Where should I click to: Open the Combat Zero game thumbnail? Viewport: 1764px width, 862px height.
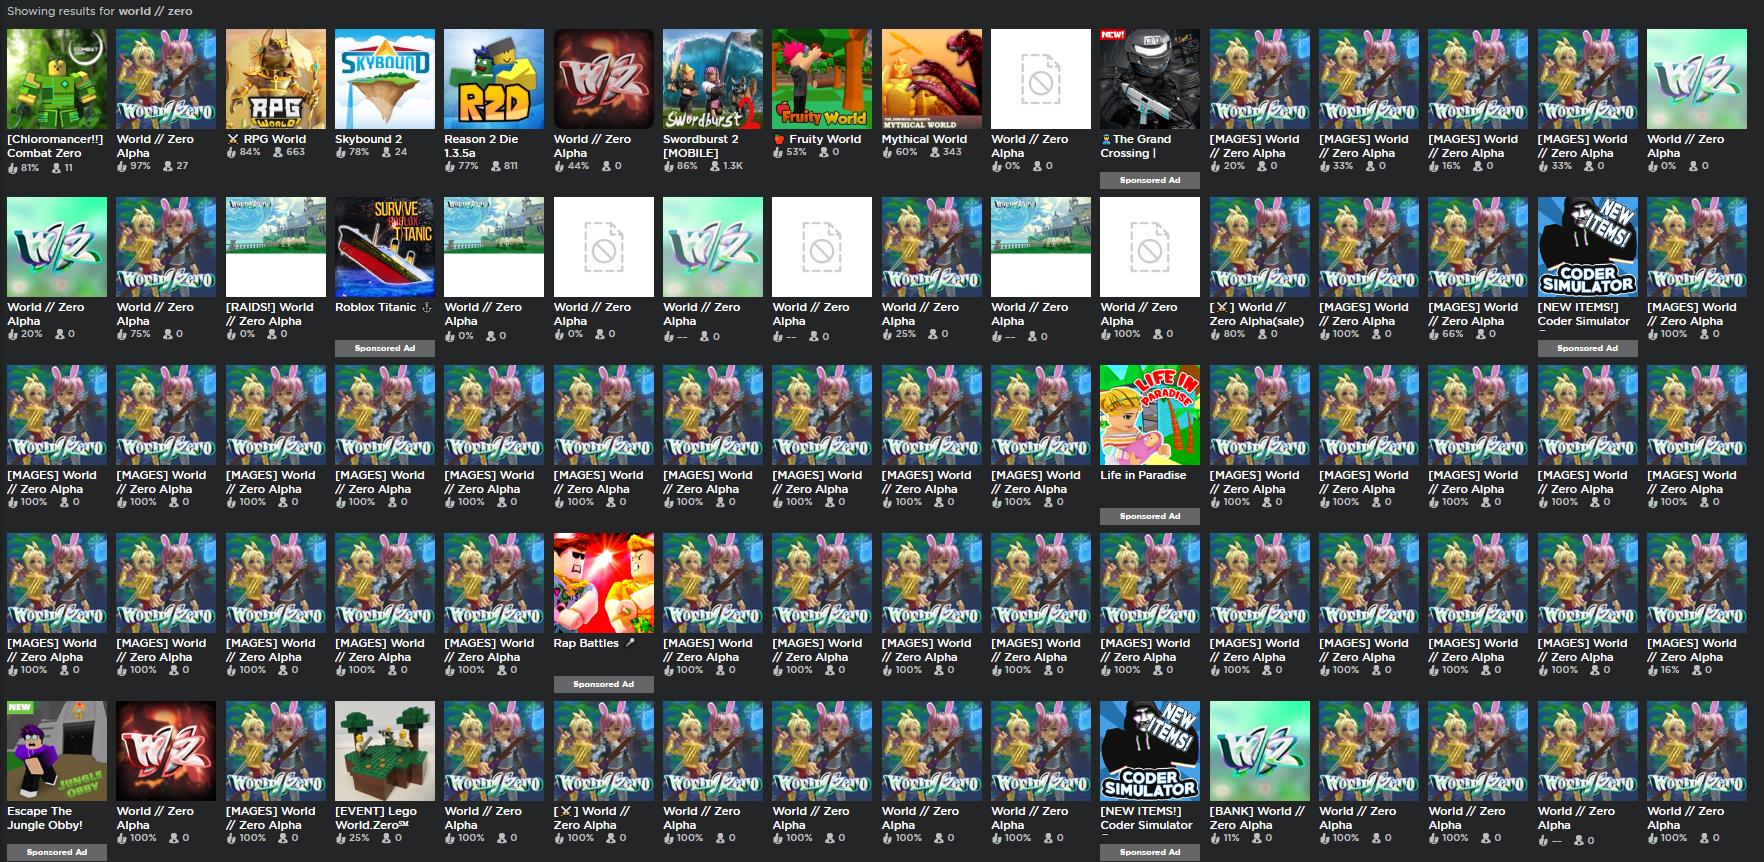pos(57,79)
